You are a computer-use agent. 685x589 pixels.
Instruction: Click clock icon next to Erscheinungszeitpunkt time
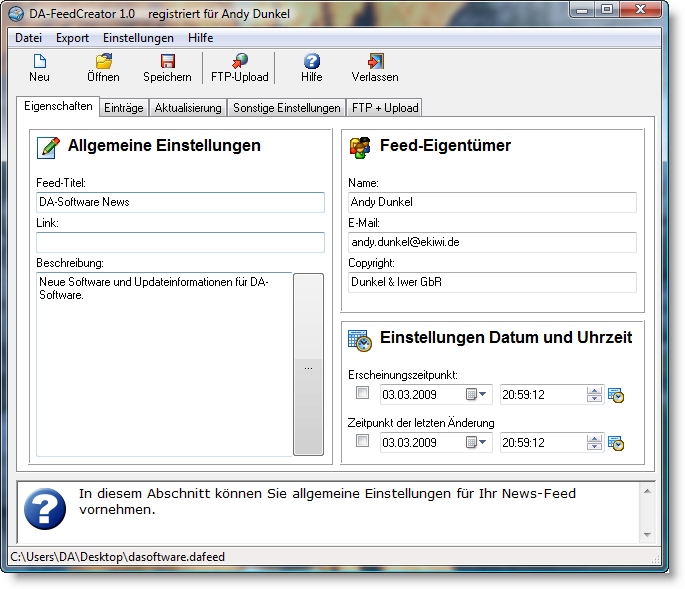pos(616,395)
